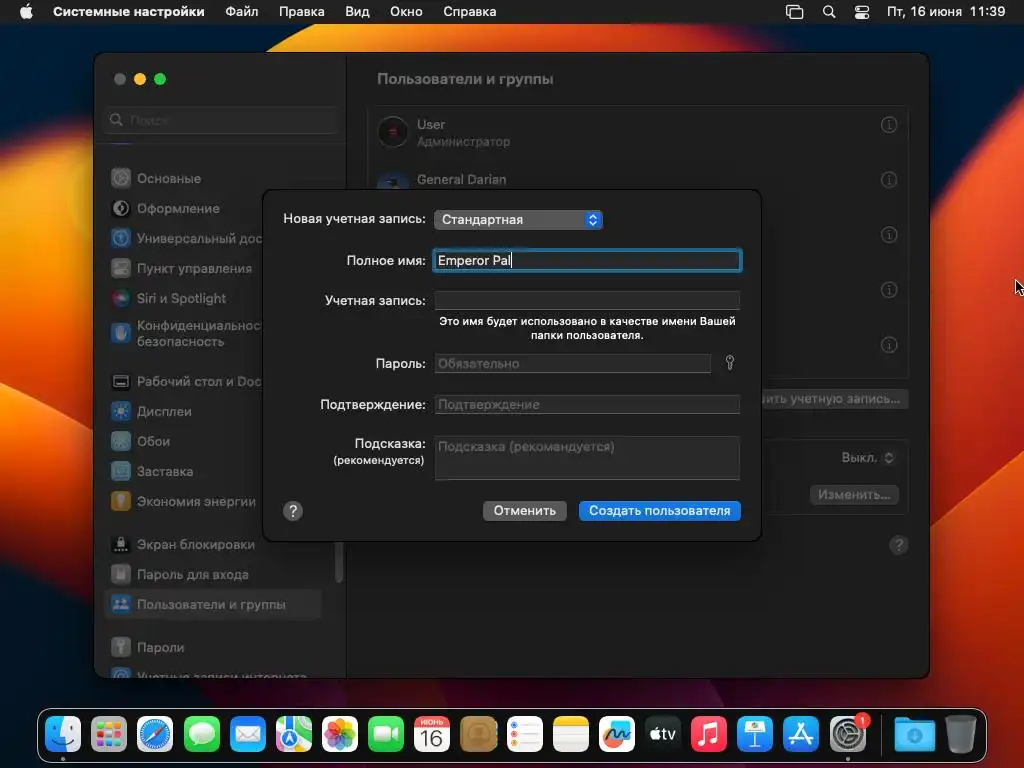Viewport: 1024px width, 768px height.
Task: Select Пользователи и группы in the sidebar
Action: (x=213, y=605)
